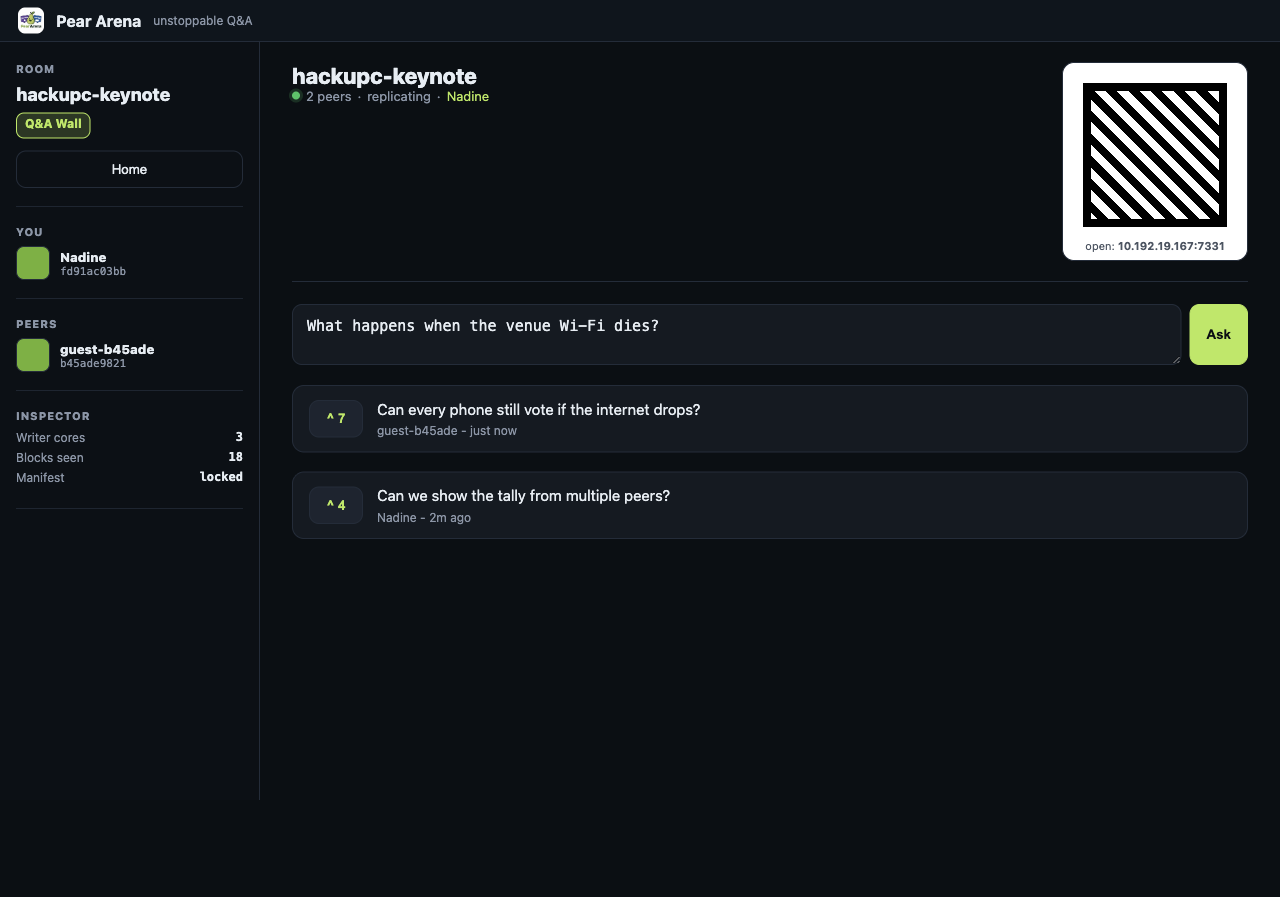The height and width of the screenshot is (897, 1280).
Task: Click the room QR code image
Action: 1155,155
